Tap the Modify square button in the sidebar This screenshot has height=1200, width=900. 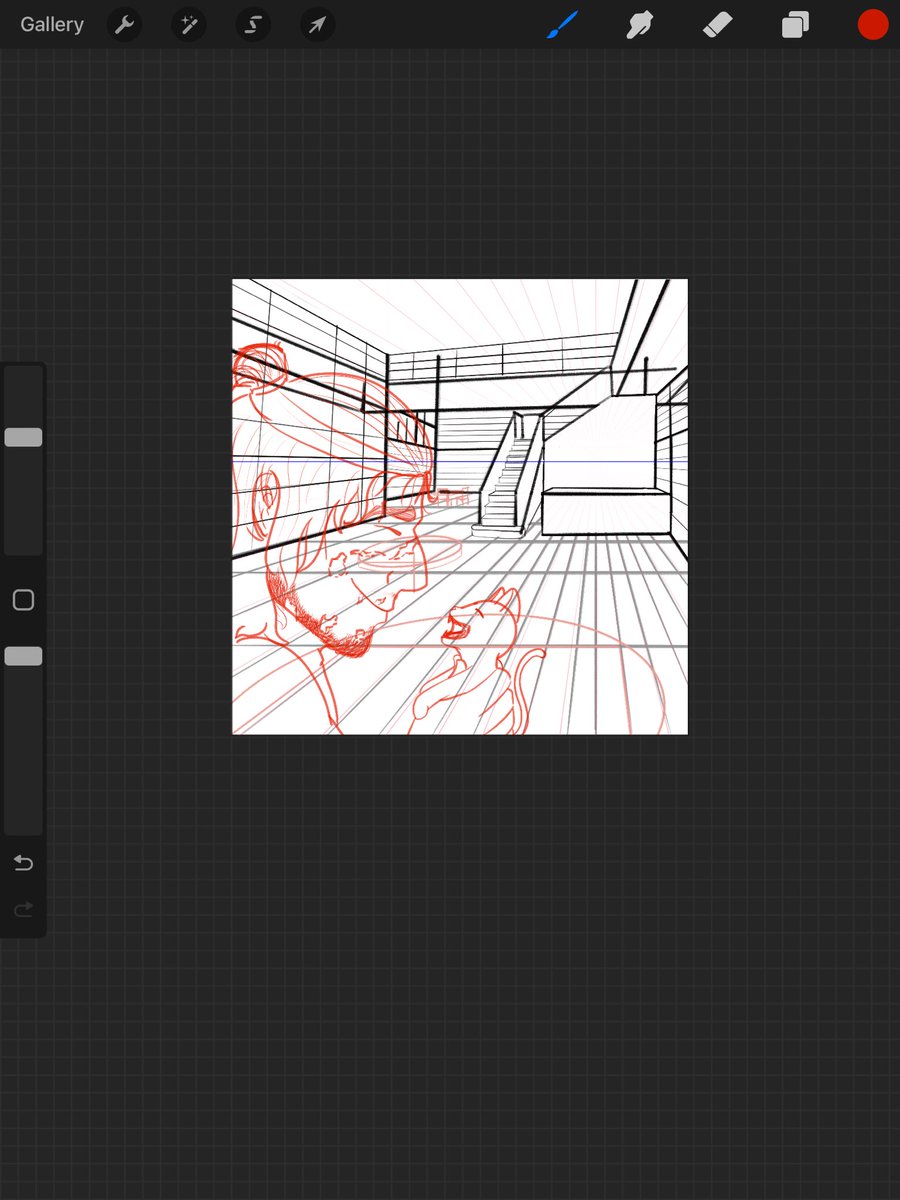pos(23,600)
